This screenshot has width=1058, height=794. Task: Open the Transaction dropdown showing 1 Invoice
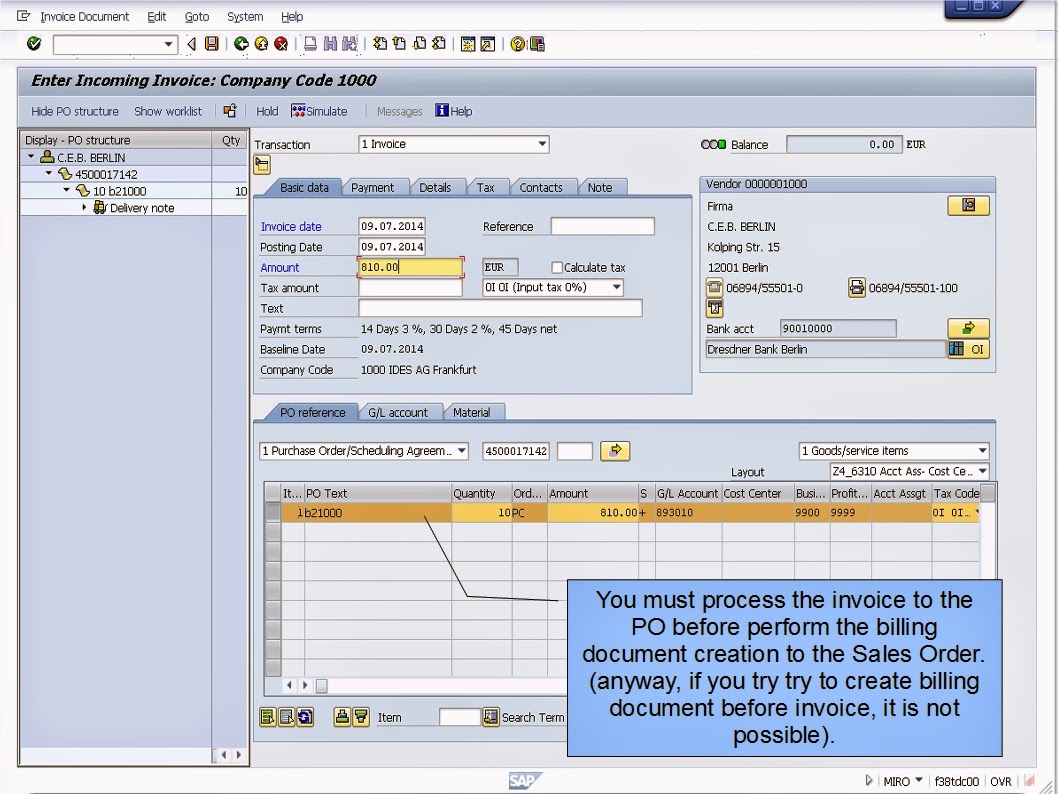(540, 143)
